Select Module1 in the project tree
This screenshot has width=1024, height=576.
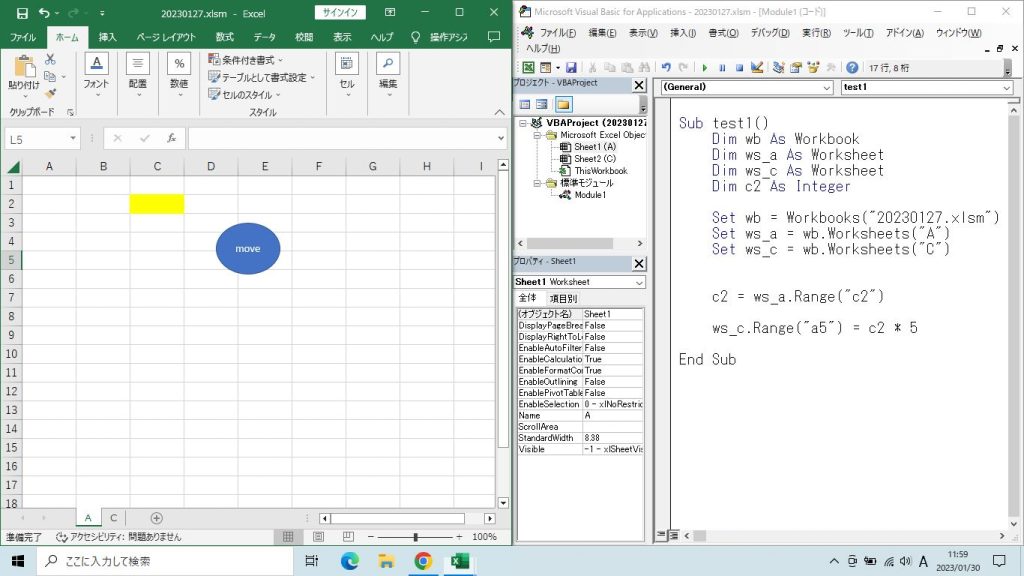589,195
